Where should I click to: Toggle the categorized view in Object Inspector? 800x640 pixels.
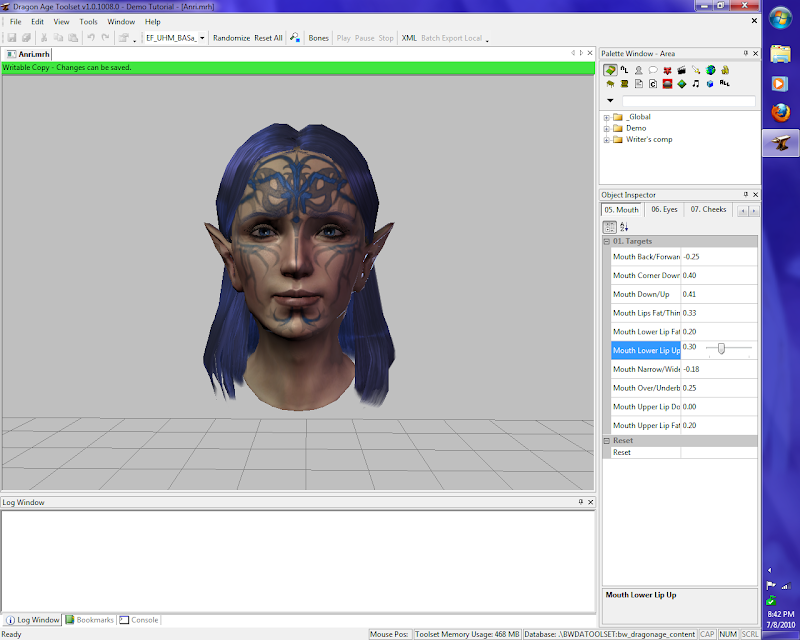tap(609, 228)
